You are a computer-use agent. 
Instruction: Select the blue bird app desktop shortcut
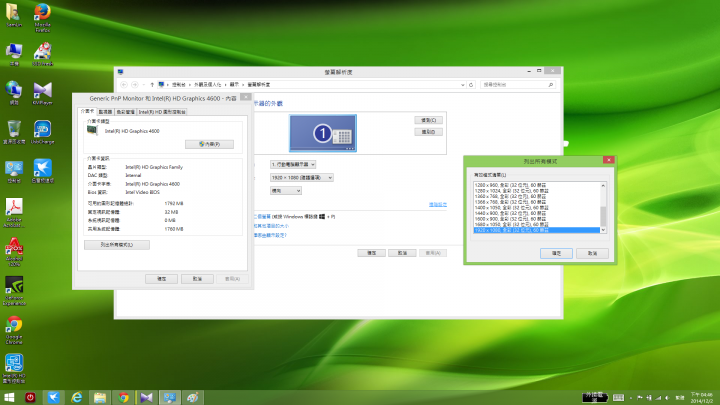(x=42, y=171)
